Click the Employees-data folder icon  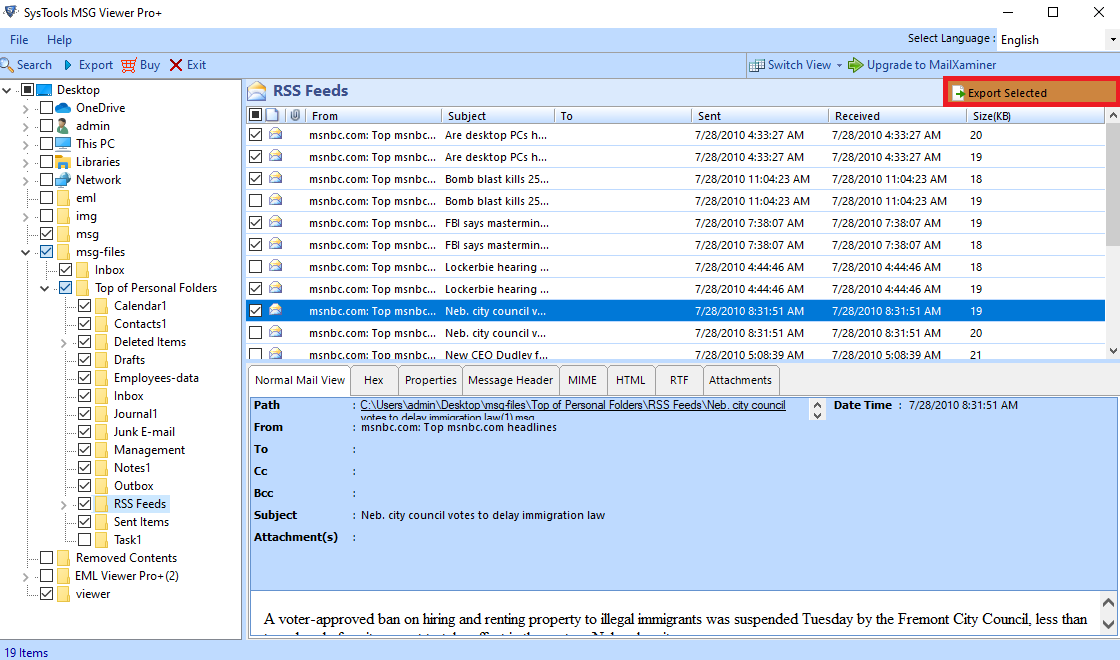point(101,378)
